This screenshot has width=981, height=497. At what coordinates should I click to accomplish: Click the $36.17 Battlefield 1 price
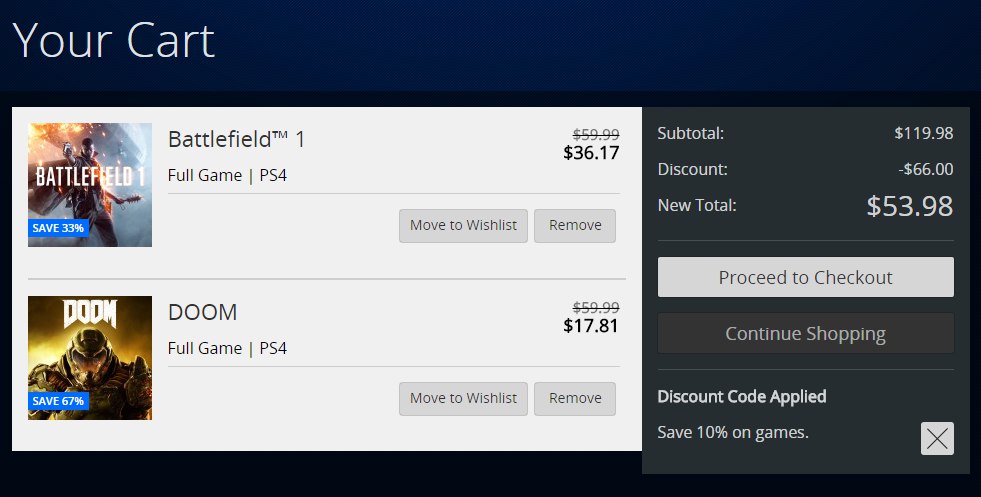point(591,153)
